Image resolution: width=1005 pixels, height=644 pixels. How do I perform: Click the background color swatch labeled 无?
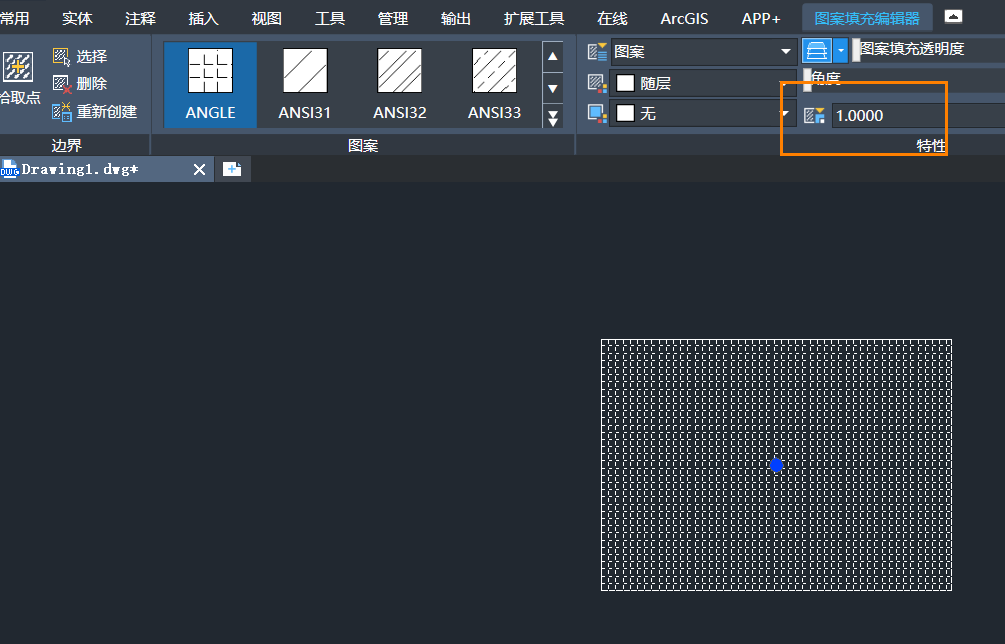[x=626, y=114]
